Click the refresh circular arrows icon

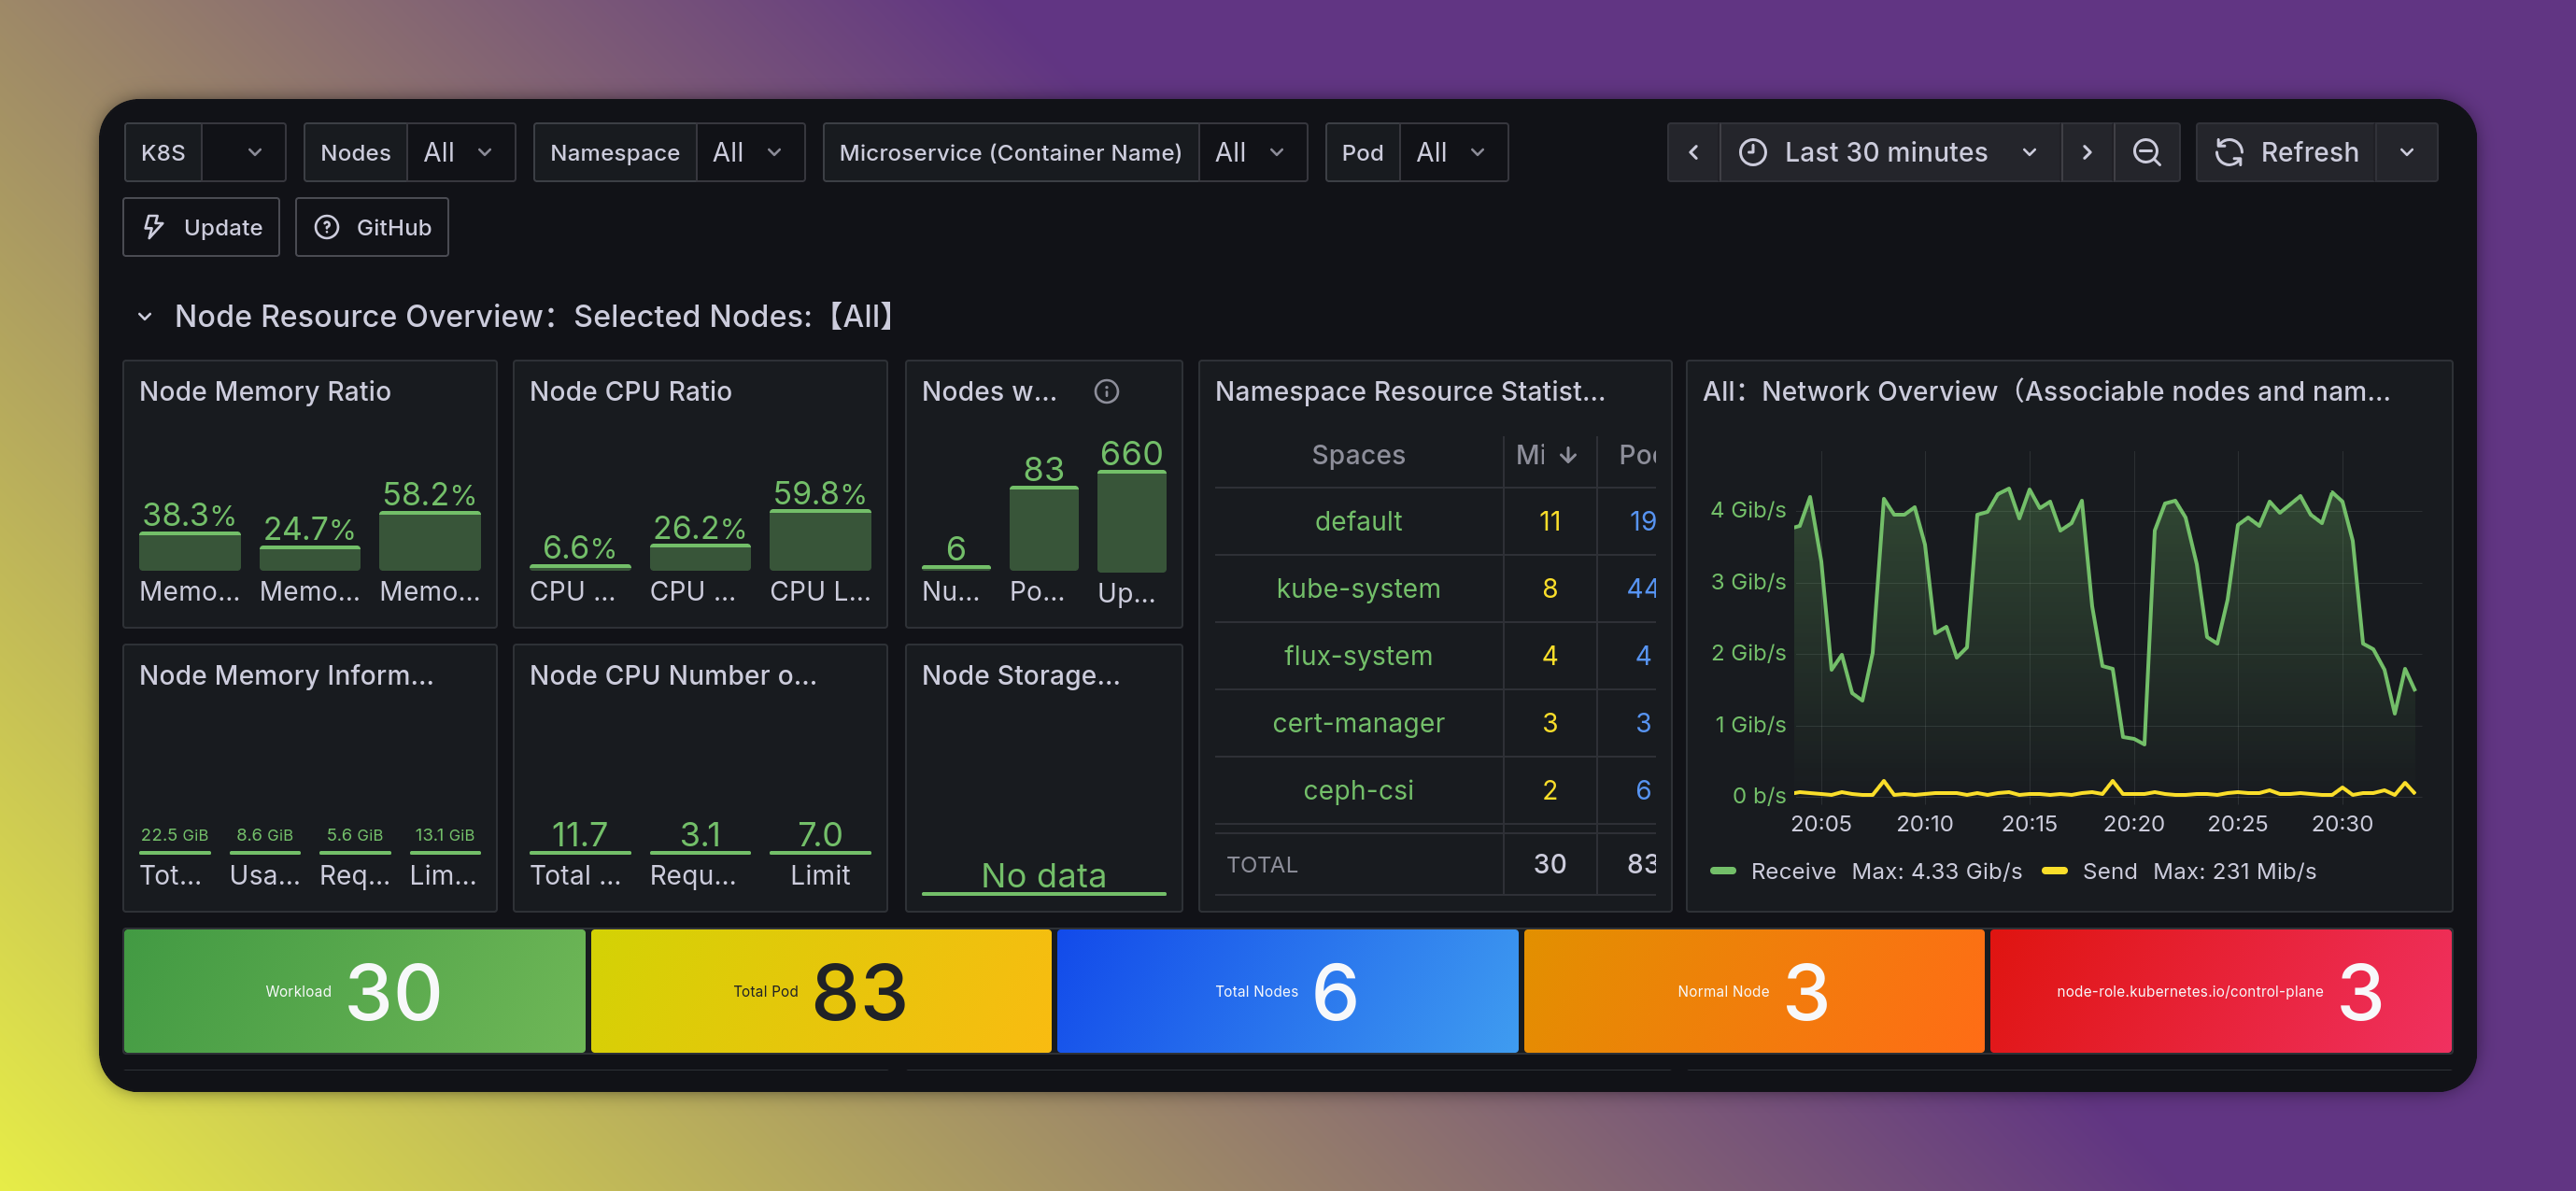point(2229,152)
